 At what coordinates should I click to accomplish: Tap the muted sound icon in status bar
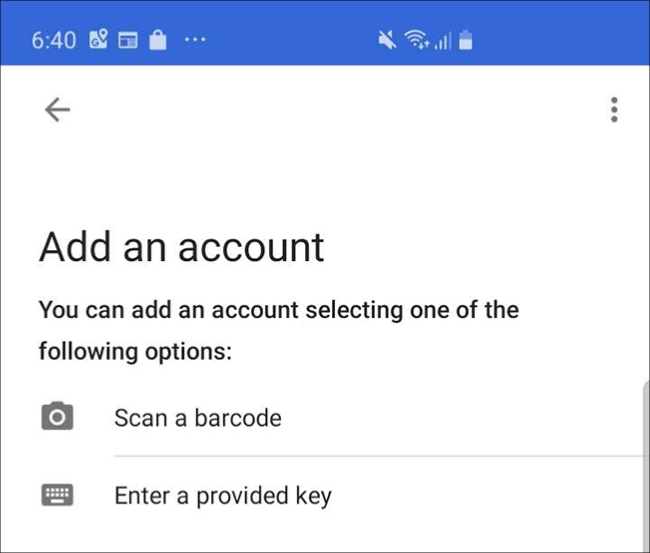pyautogui.click(x=385, y=41)
